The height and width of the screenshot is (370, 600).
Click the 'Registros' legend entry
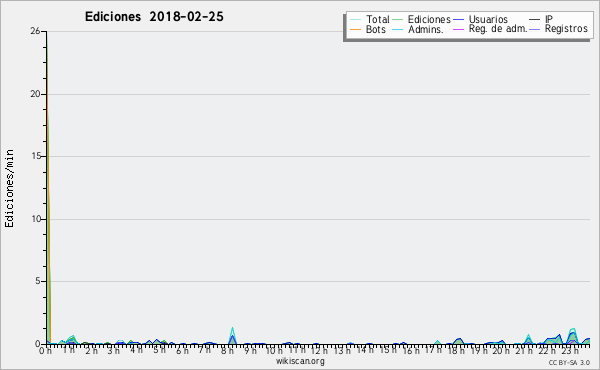(x=566, y=29)
